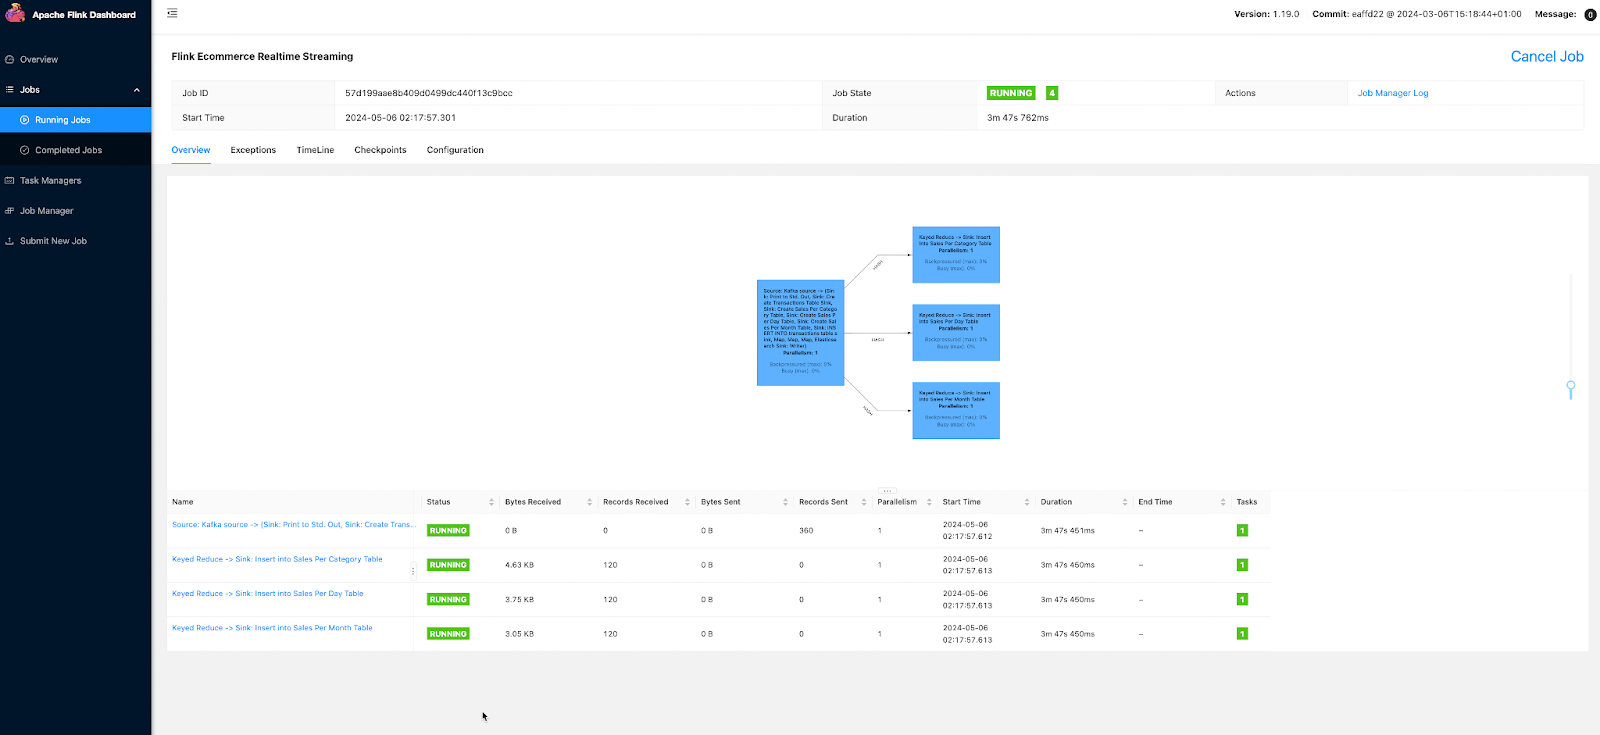
Task: Click green Tasks badge in Kafka source row
Action: coord(1242,530)
